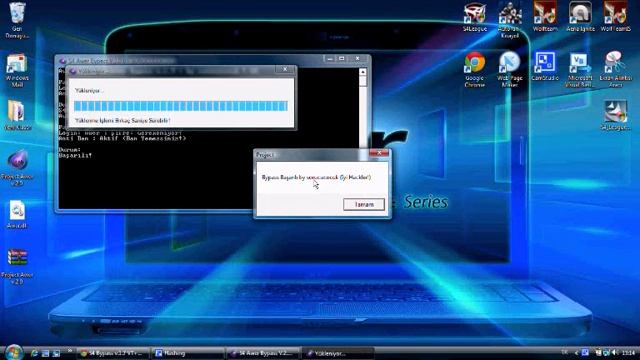Launch Internet Explorer from quick launch
This screenshot has width=640, height=360.
point(34,353)
